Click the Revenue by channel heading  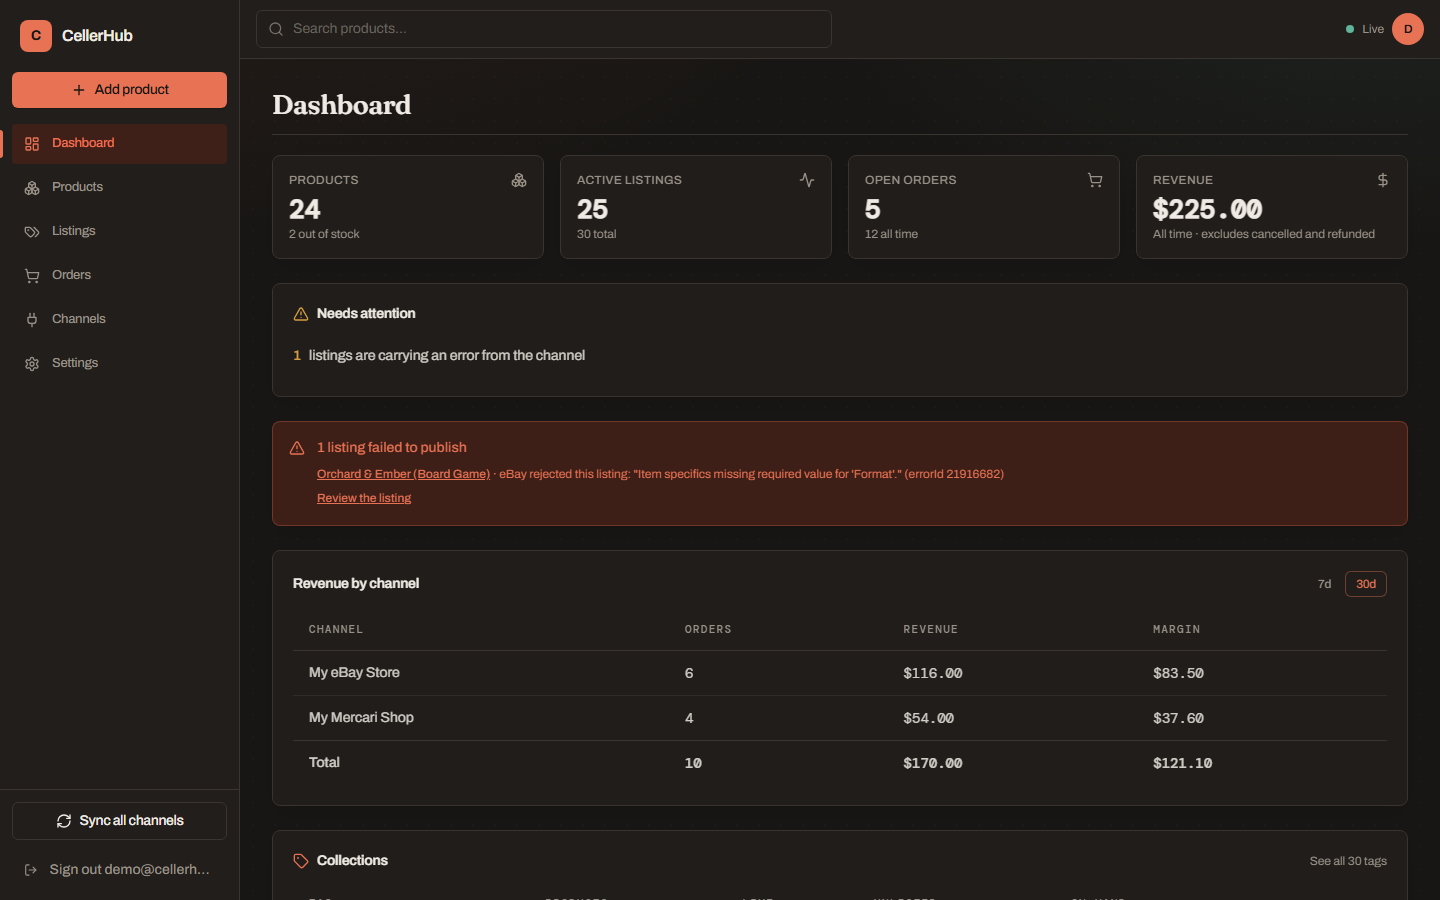point(356,584)
